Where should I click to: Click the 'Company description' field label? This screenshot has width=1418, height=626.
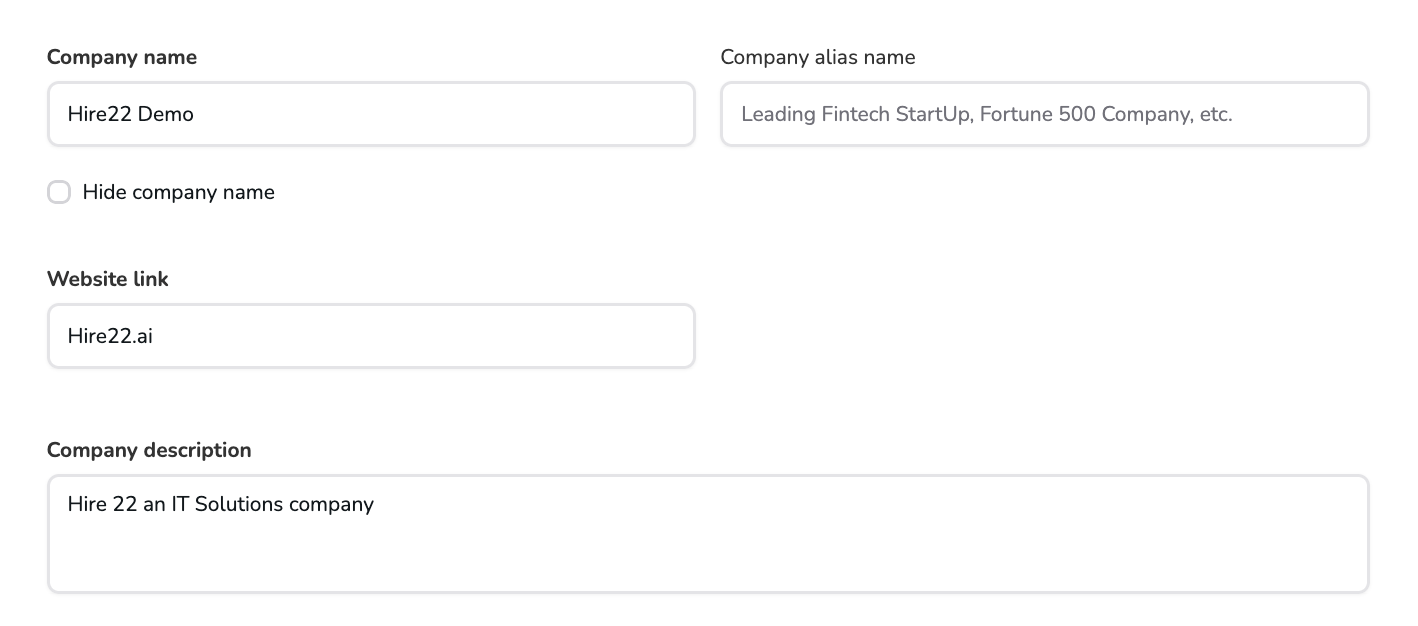pyautogui.click(x=149, y=450)
